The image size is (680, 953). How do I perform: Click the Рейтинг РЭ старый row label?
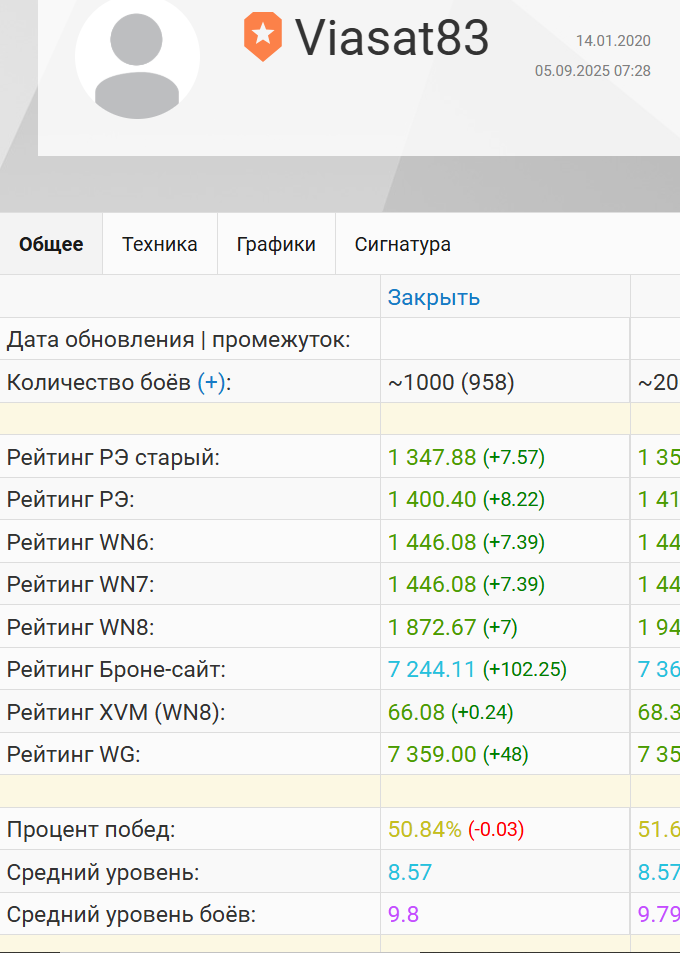point(113,458)
